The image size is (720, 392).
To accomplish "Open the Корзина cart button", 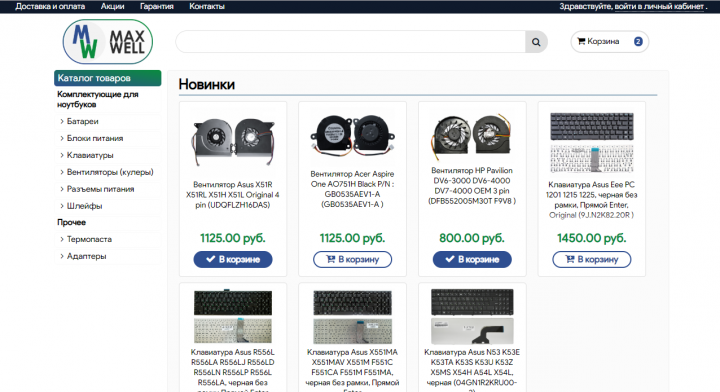I will [x=609, y=41].
